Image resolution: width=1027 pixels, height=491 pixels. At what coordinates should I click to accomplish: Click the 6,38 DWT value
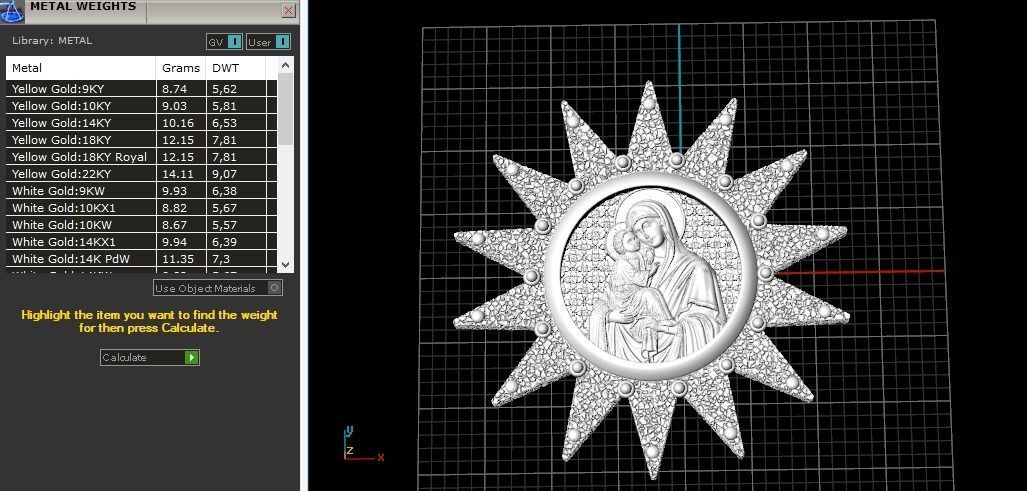225,191
